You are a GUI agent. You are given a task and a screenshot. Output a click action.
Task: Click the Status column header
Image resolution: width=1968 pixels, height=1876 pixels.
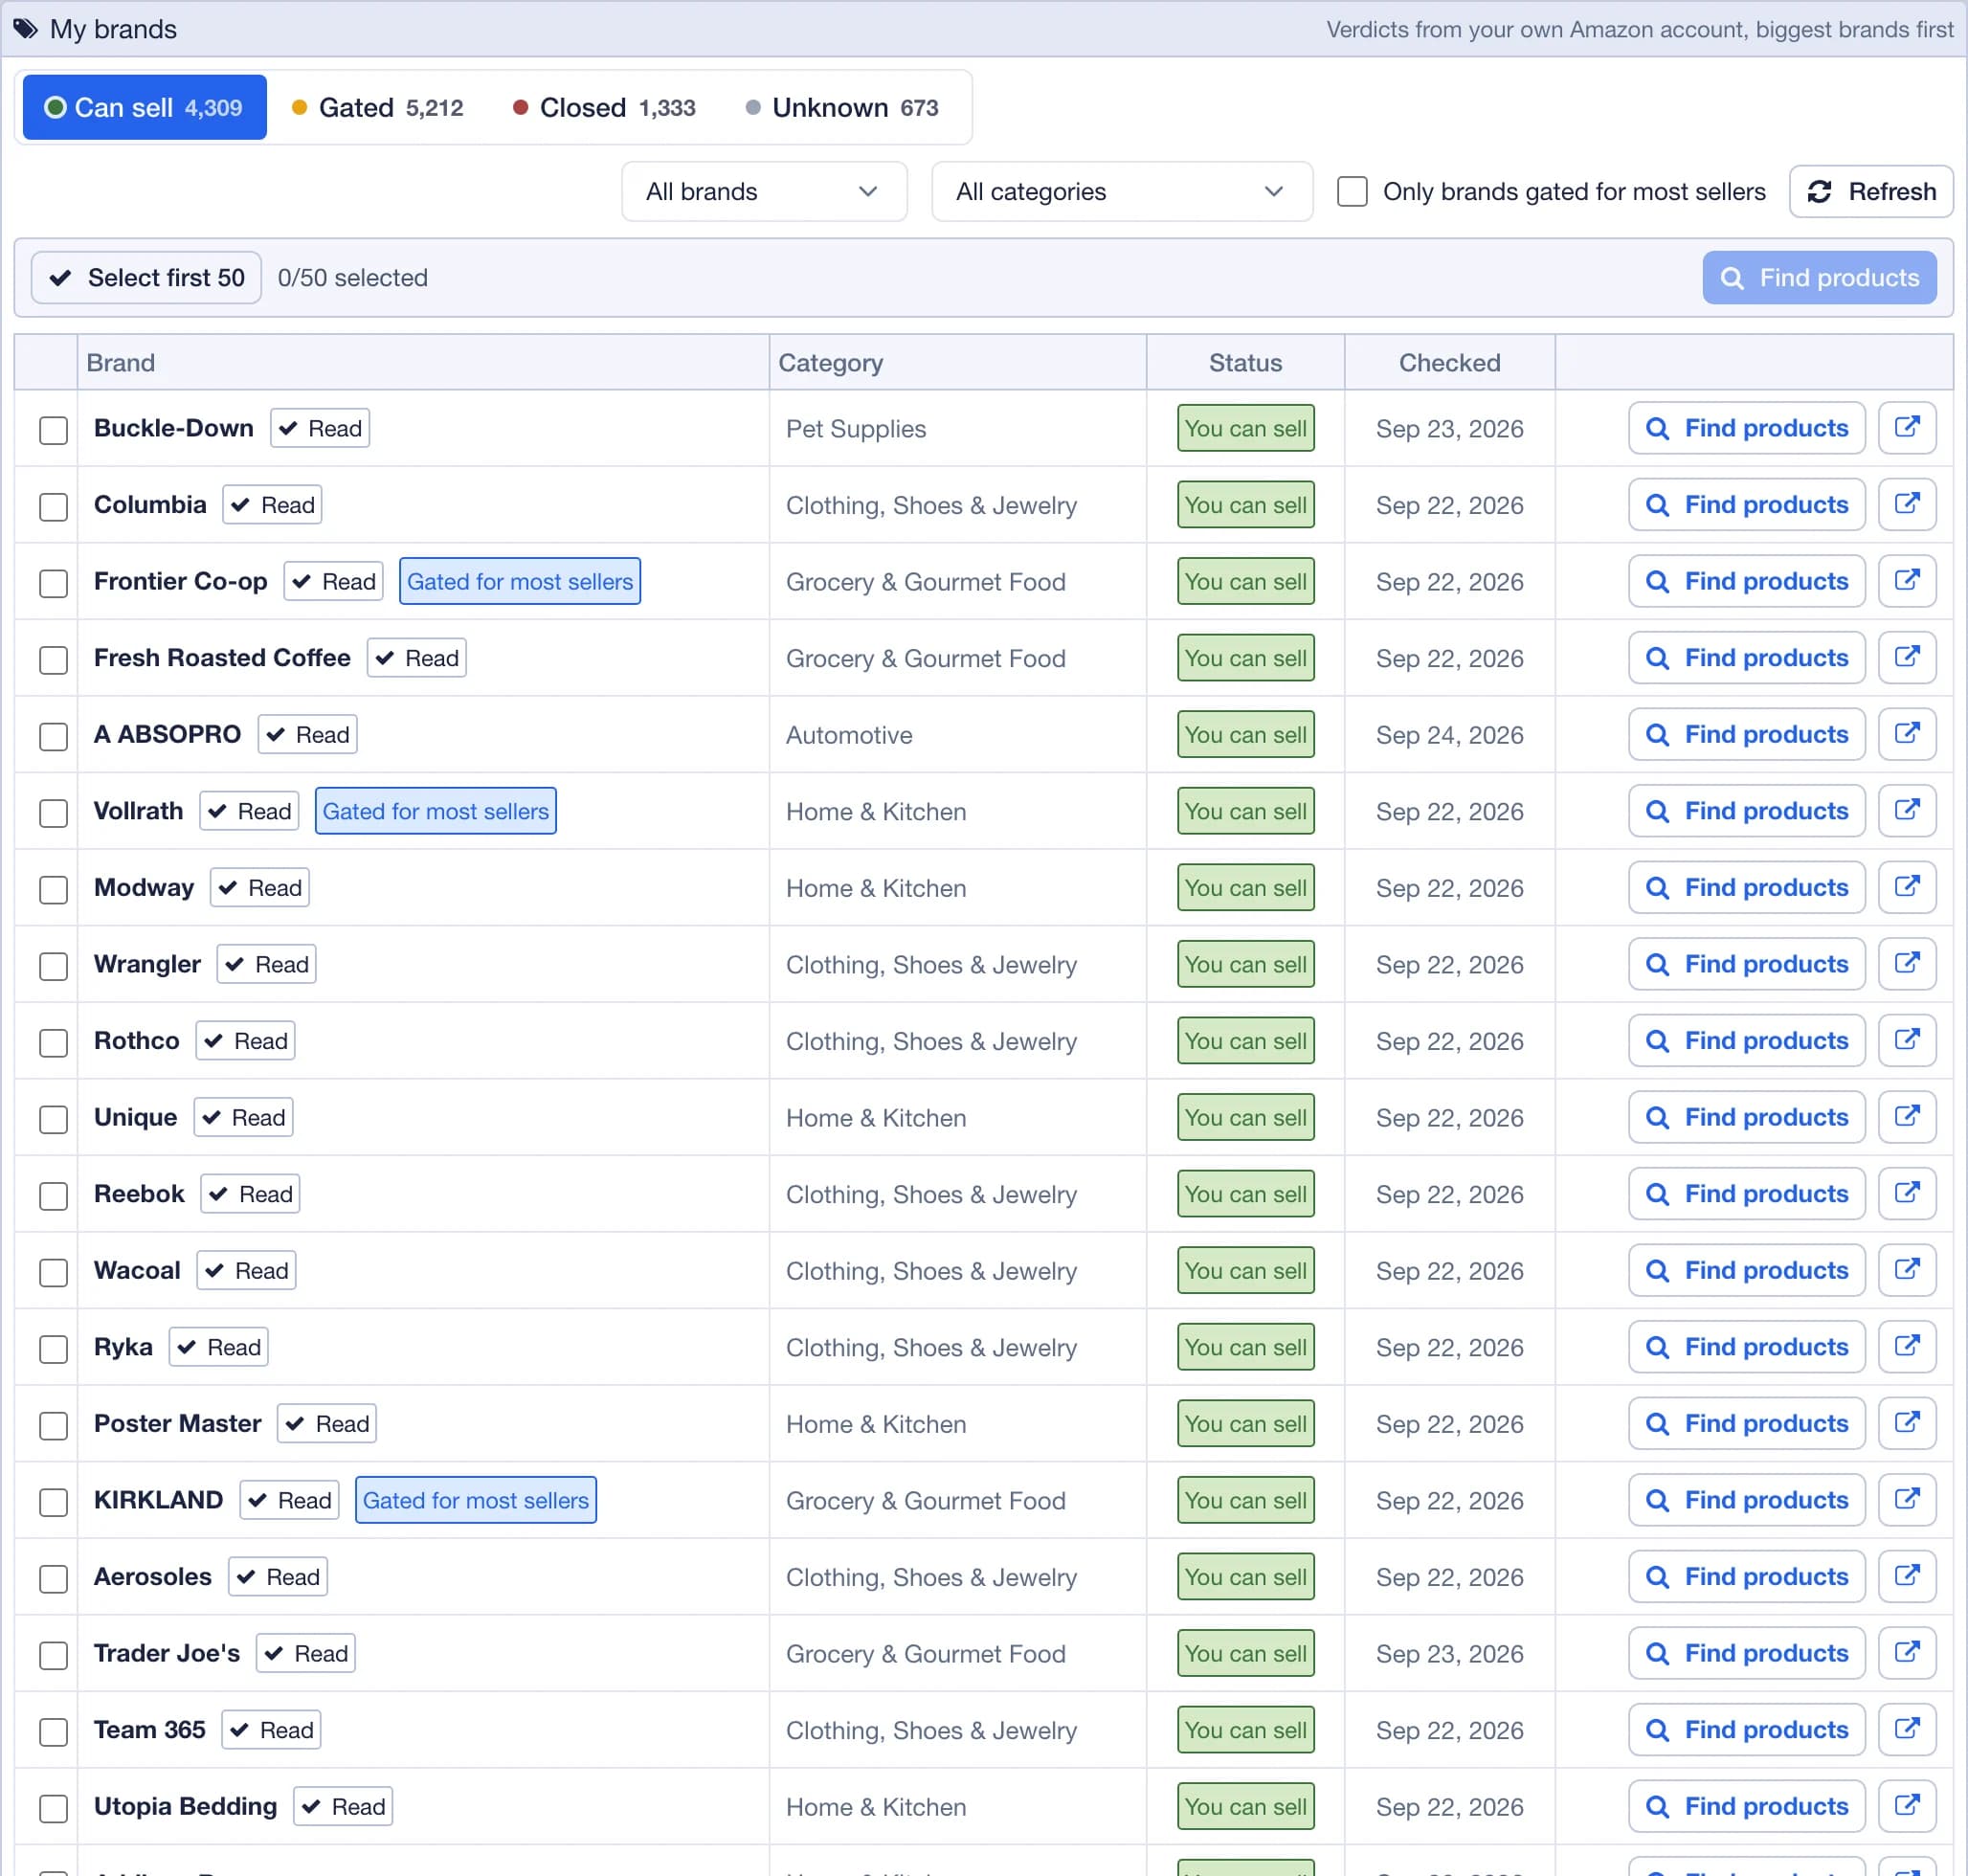(x=1245, y=362)
